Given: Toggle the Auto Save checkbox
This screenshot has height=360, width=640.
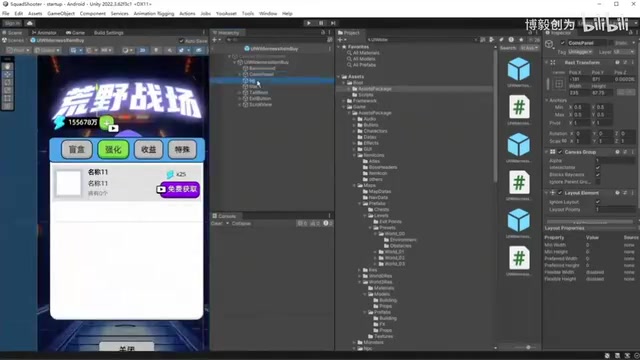Looking at the screenshot, I should pos(182,41).
